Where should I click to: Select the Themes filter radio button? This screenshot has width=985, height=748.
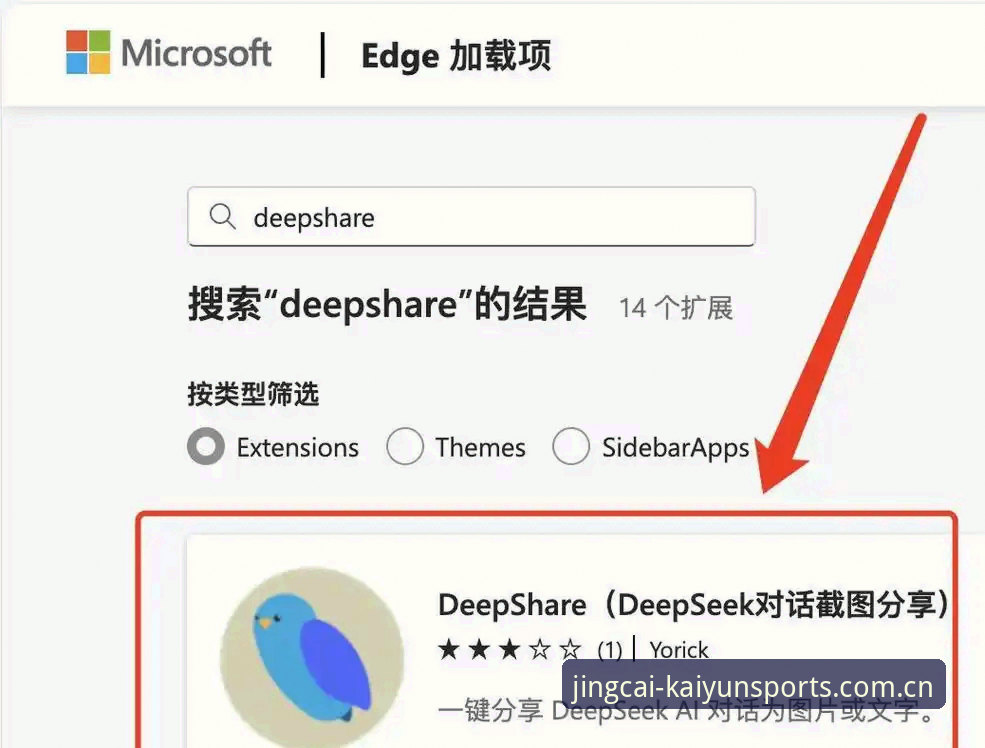point(405,447)
